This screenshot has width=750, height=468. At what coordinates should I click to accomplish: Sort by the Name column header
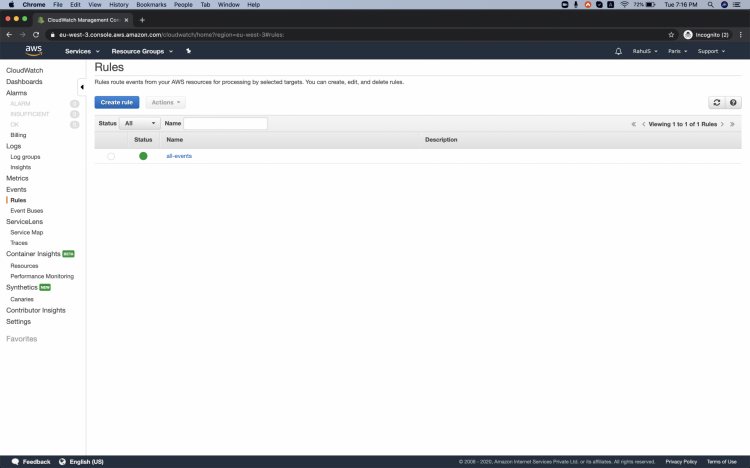175,140
